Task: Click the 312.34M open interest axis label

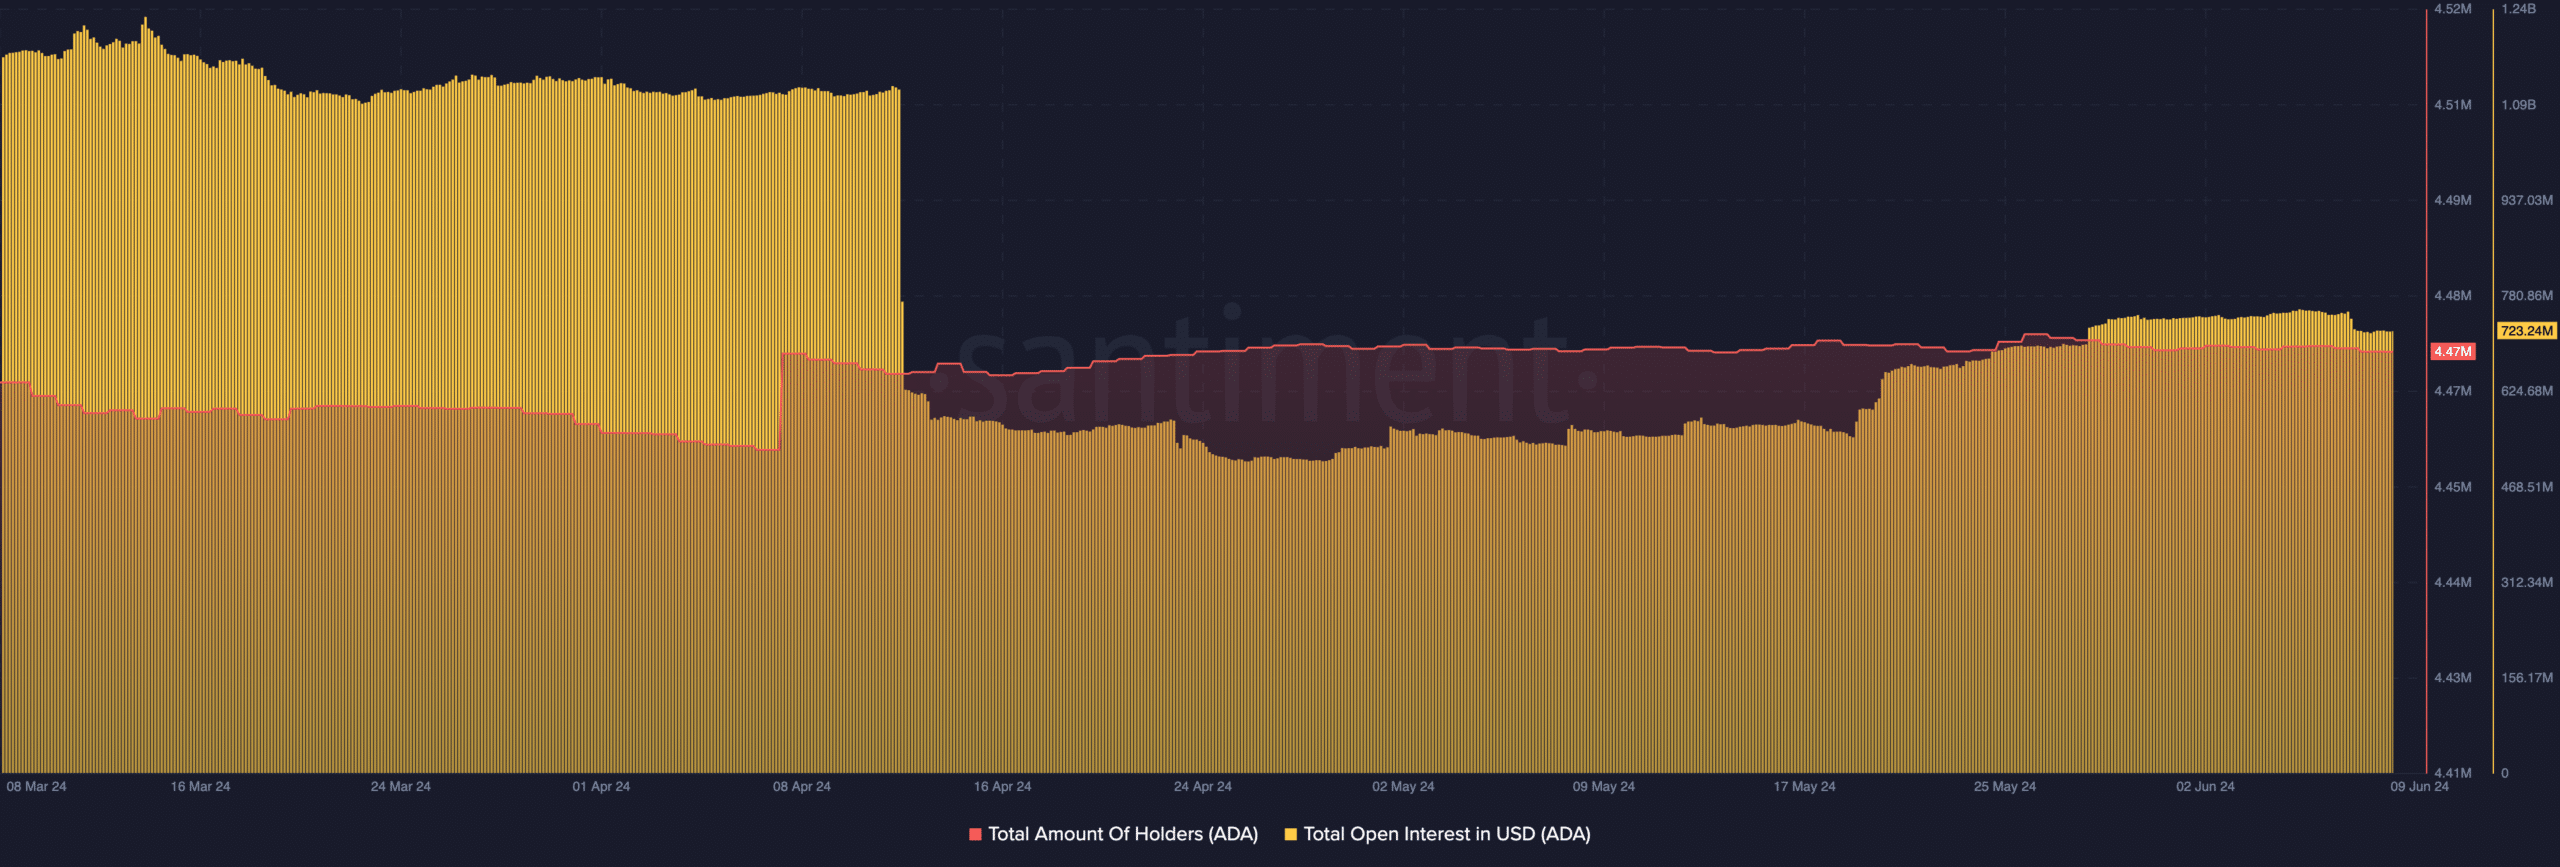Action: (x=2526, y=582)
